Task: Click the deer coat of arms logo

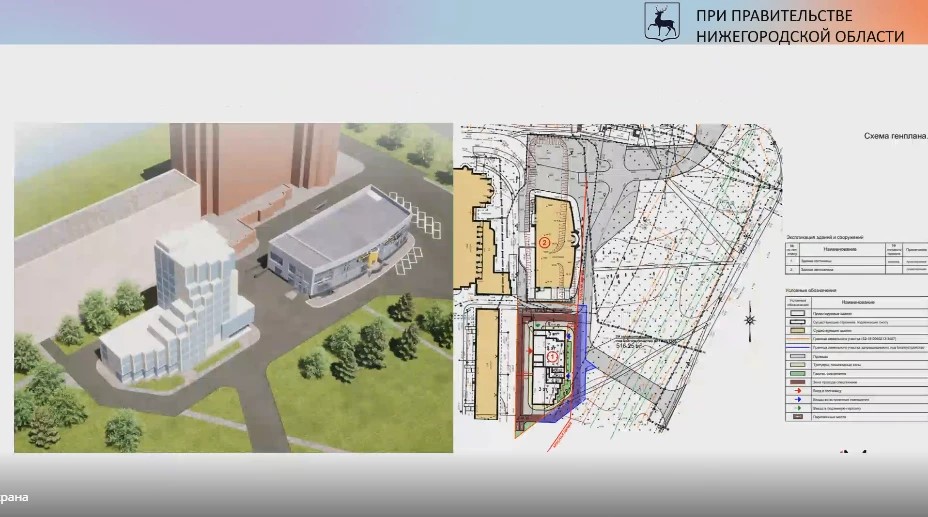Action: click(x=661, y=21)
